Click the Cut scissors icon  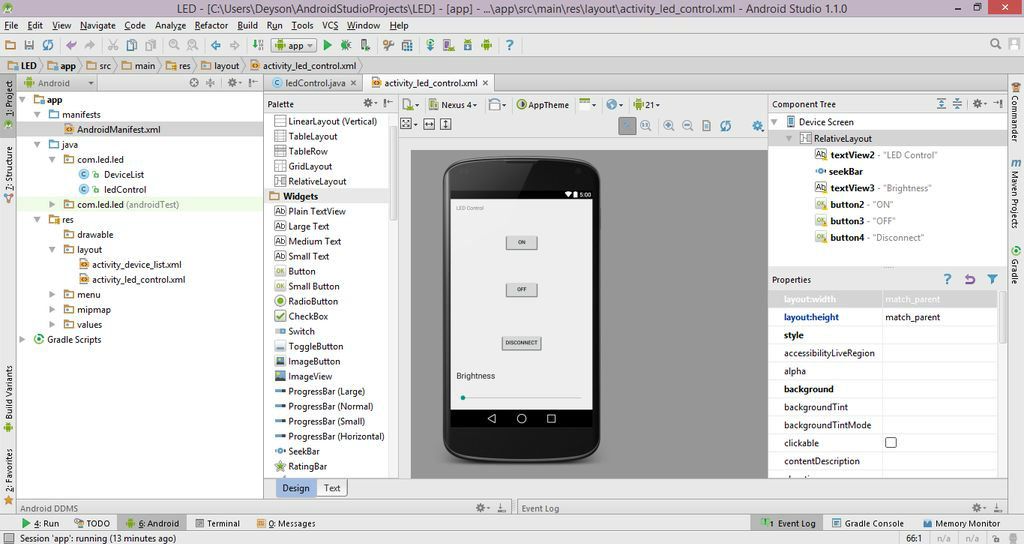coord(113,45)
